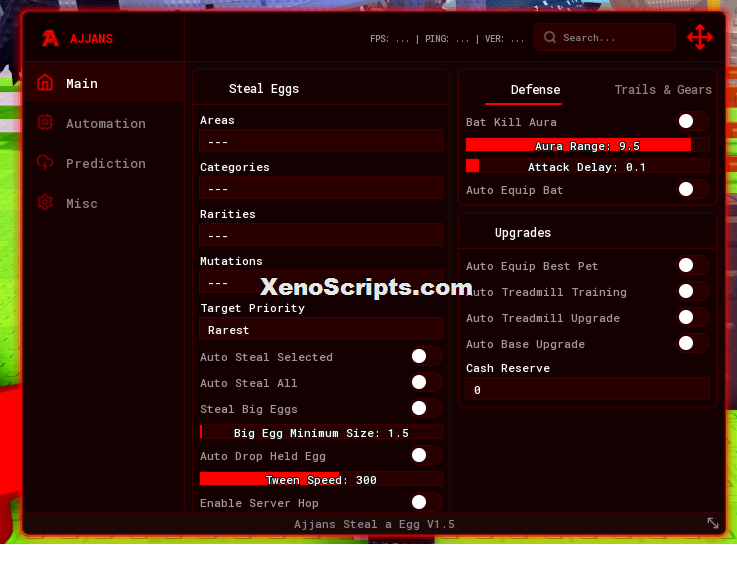The image size is (737, 574).
Task: Click the Prediction cloud icon
Action: pyautogui.click(x=45, y=162)
